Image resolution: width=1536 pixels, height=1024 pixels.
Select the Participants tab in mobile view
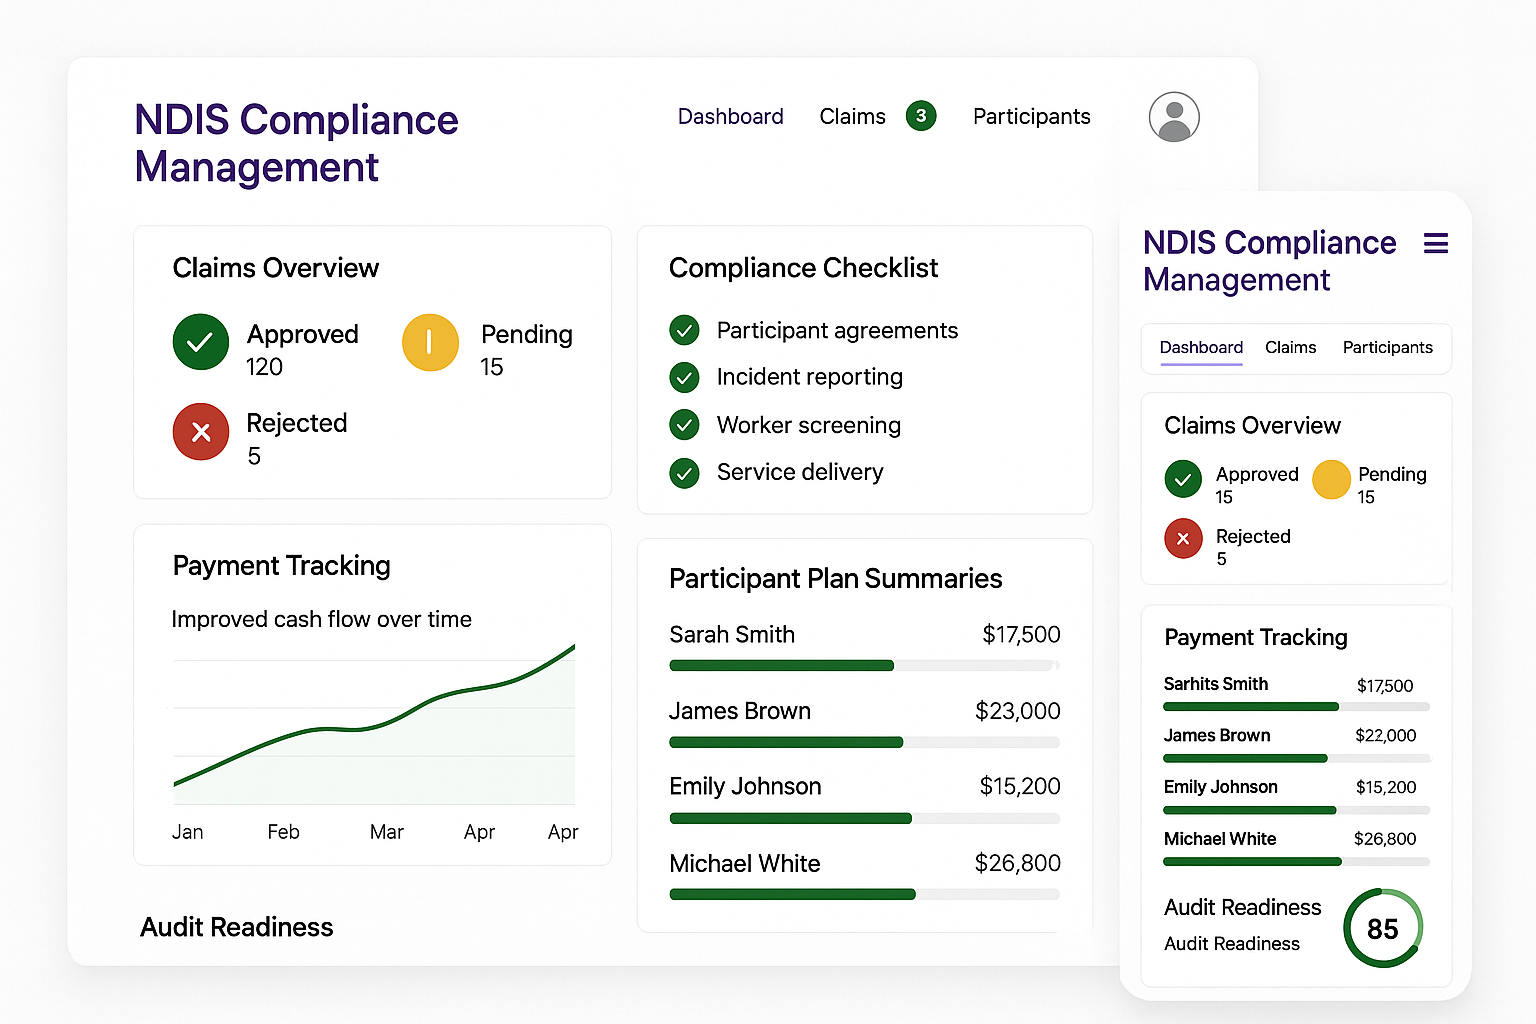click(1387, 347)
